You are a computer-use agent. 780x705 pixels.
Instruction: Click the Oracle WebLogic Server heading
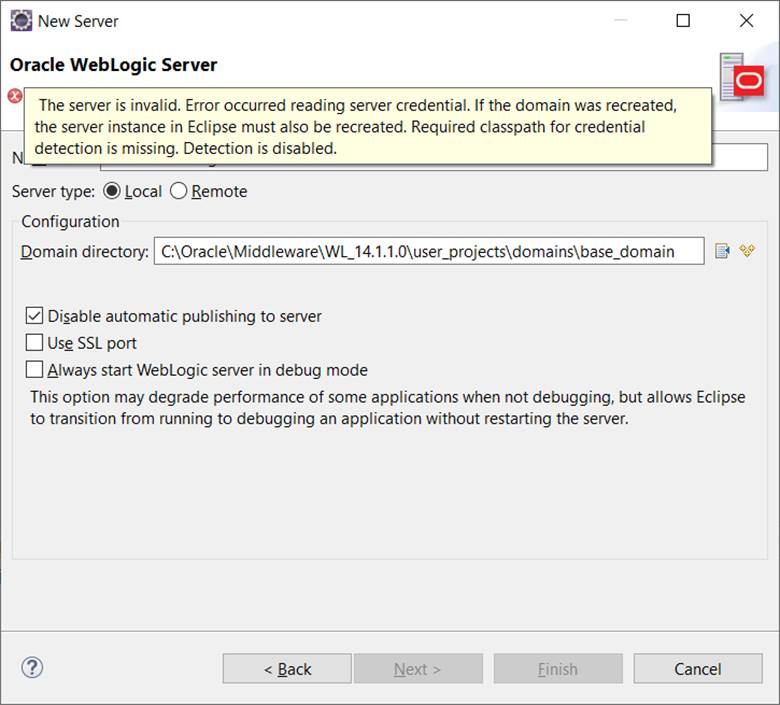point(113,65)
